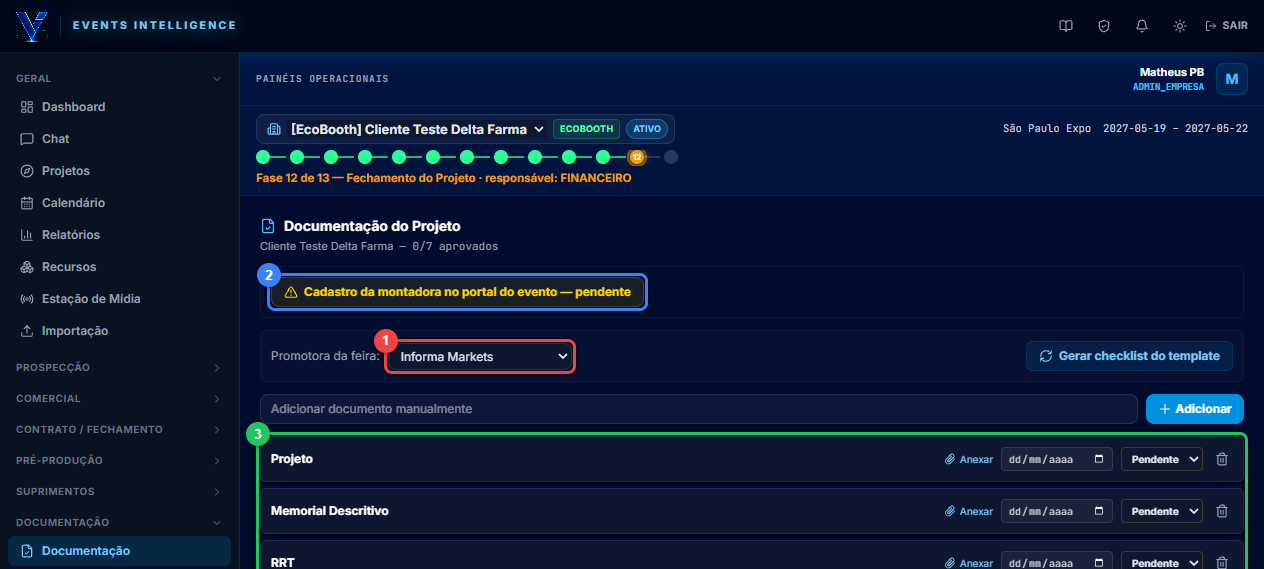Viewport: 1264px width, 569px height.
Task: Click the Adicionar button
Action: click(x=1195, y=409)
